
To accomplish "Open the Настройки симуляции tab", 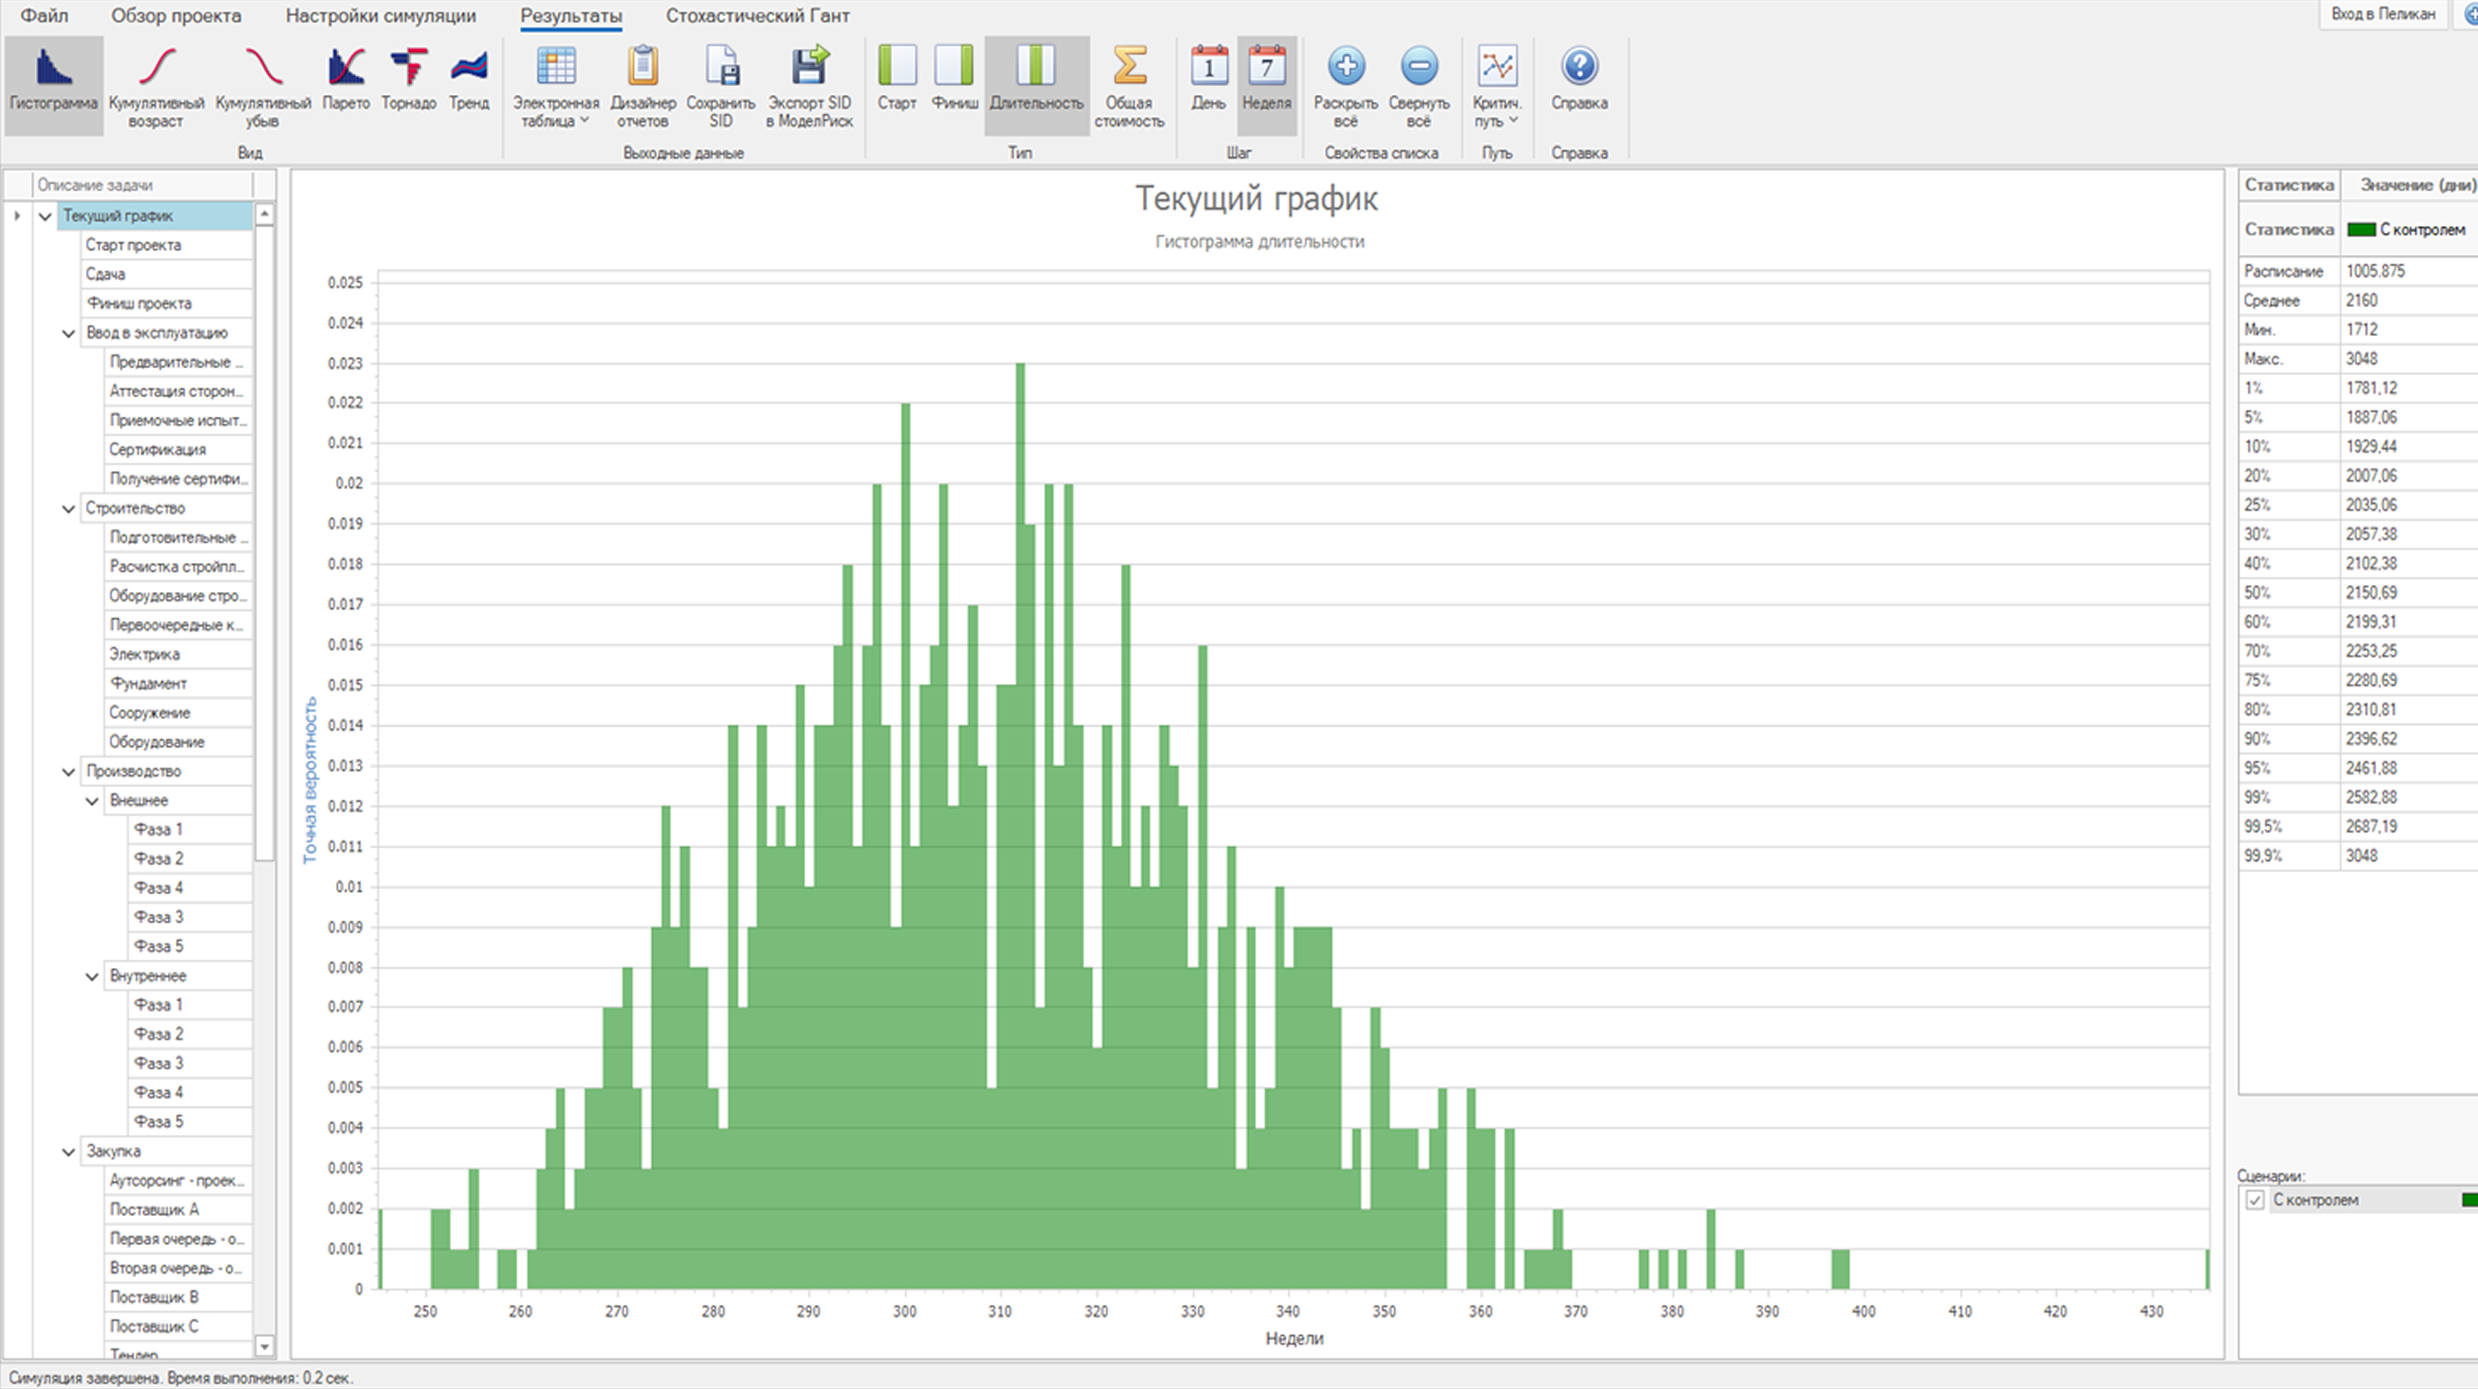I will [x=380, y=16].
